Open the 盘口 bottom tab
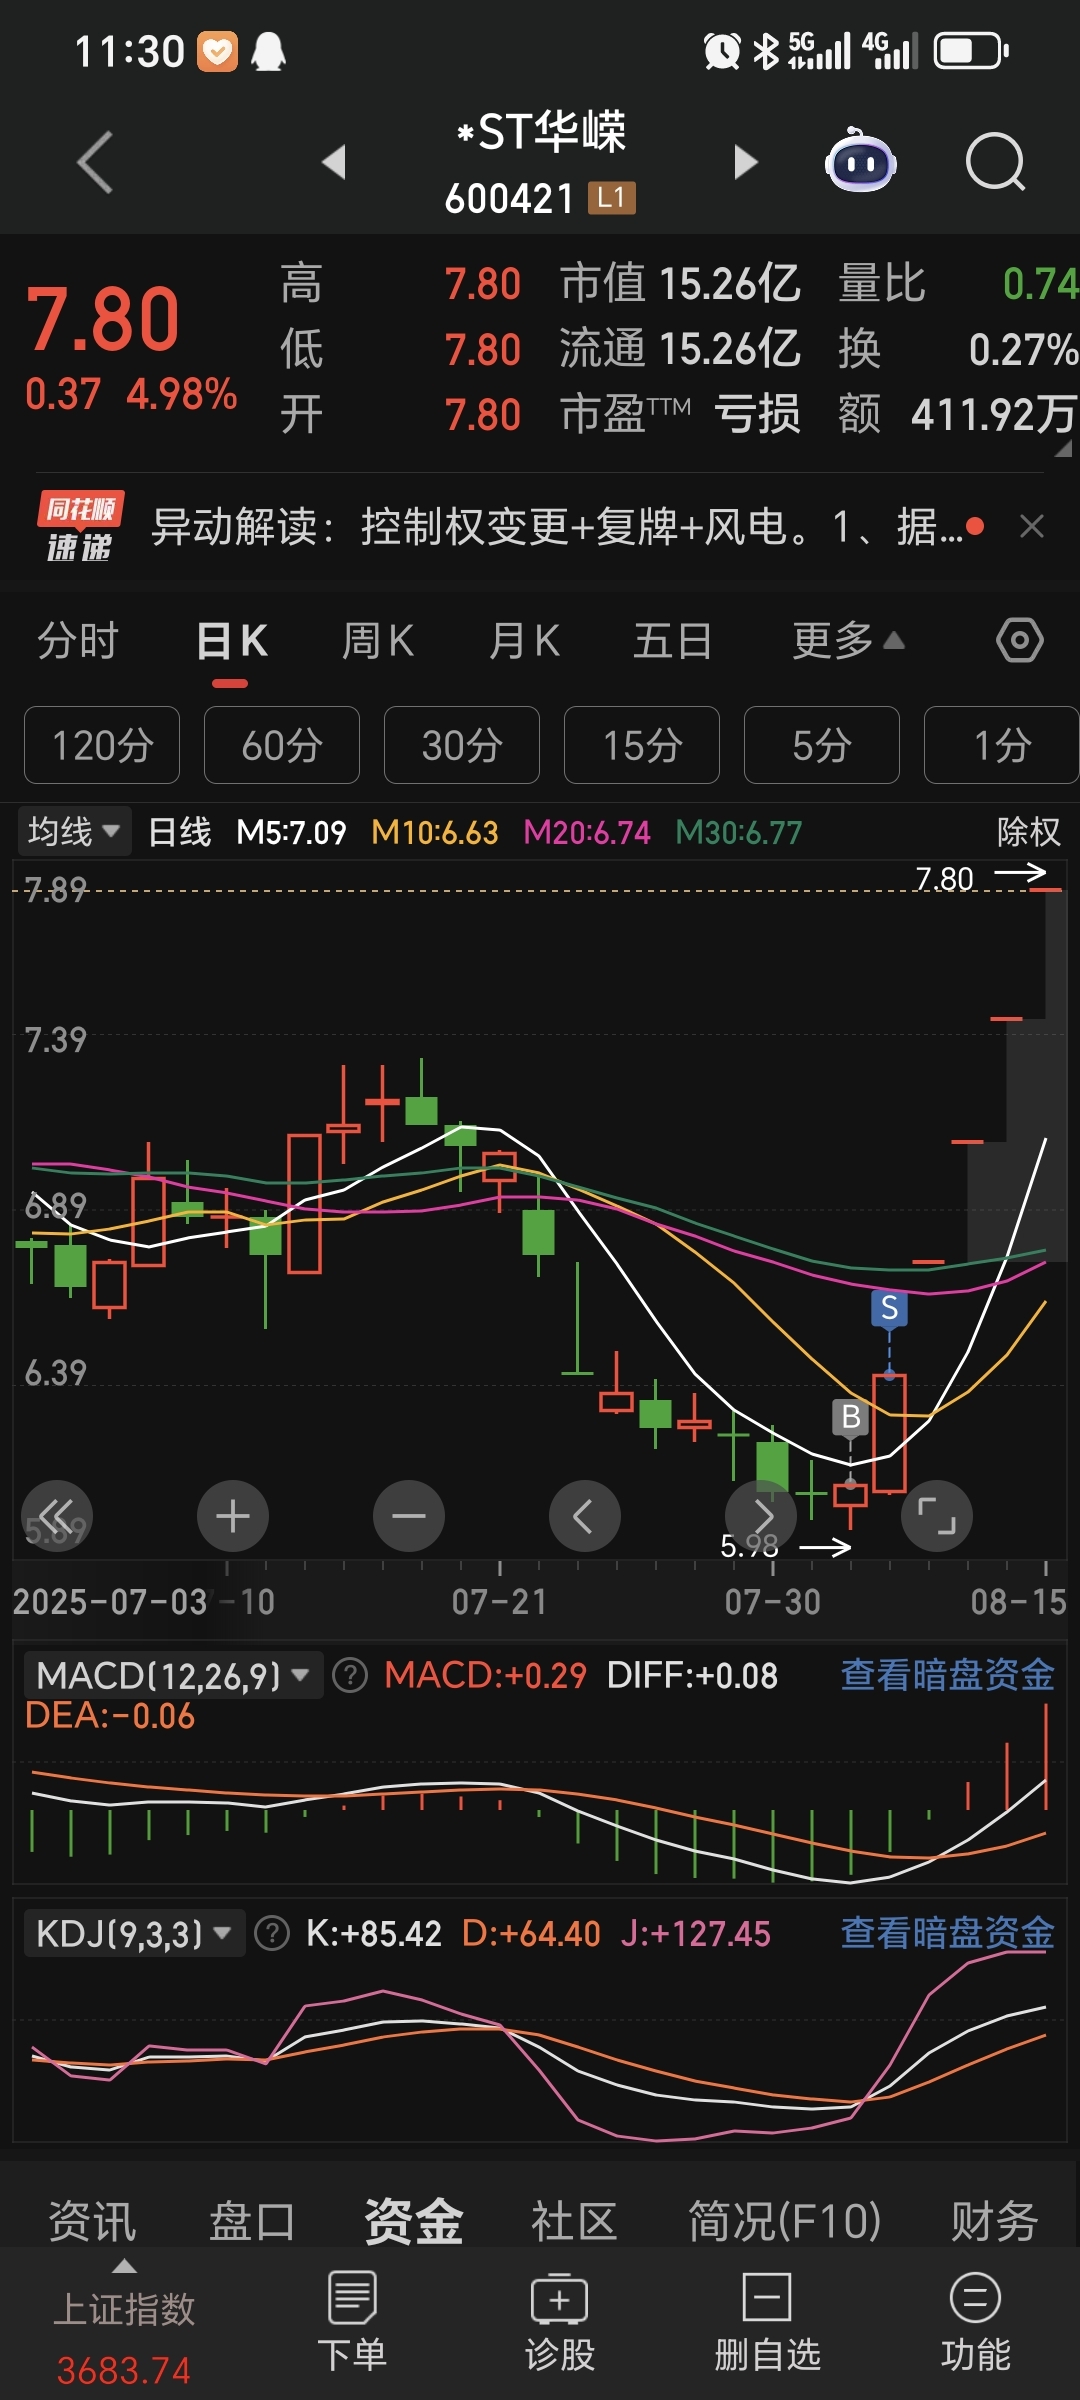Viewport: 1080px width, 2400px height. (252, 2221)
